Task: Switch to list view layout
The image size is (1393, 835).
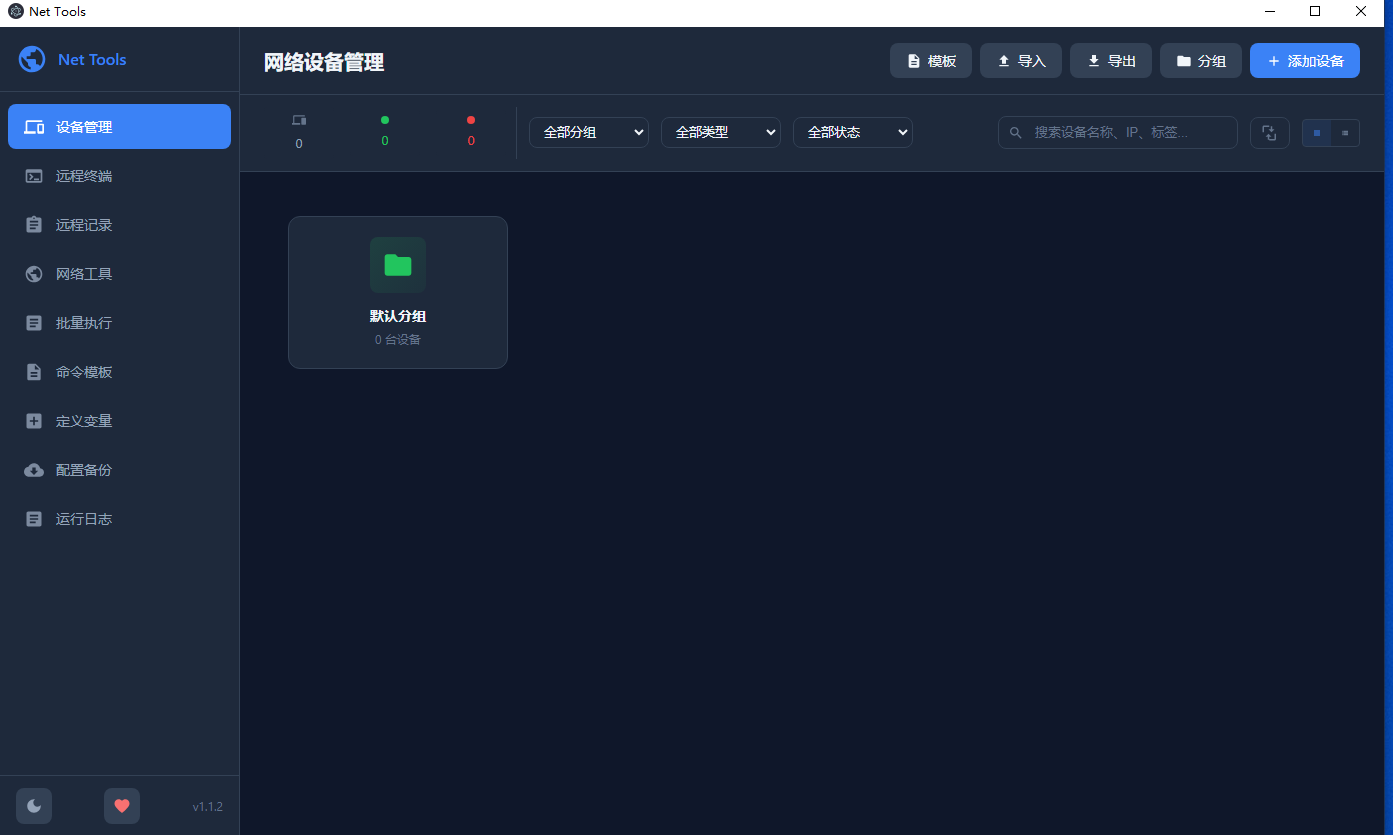Action: coord(1345,132)
